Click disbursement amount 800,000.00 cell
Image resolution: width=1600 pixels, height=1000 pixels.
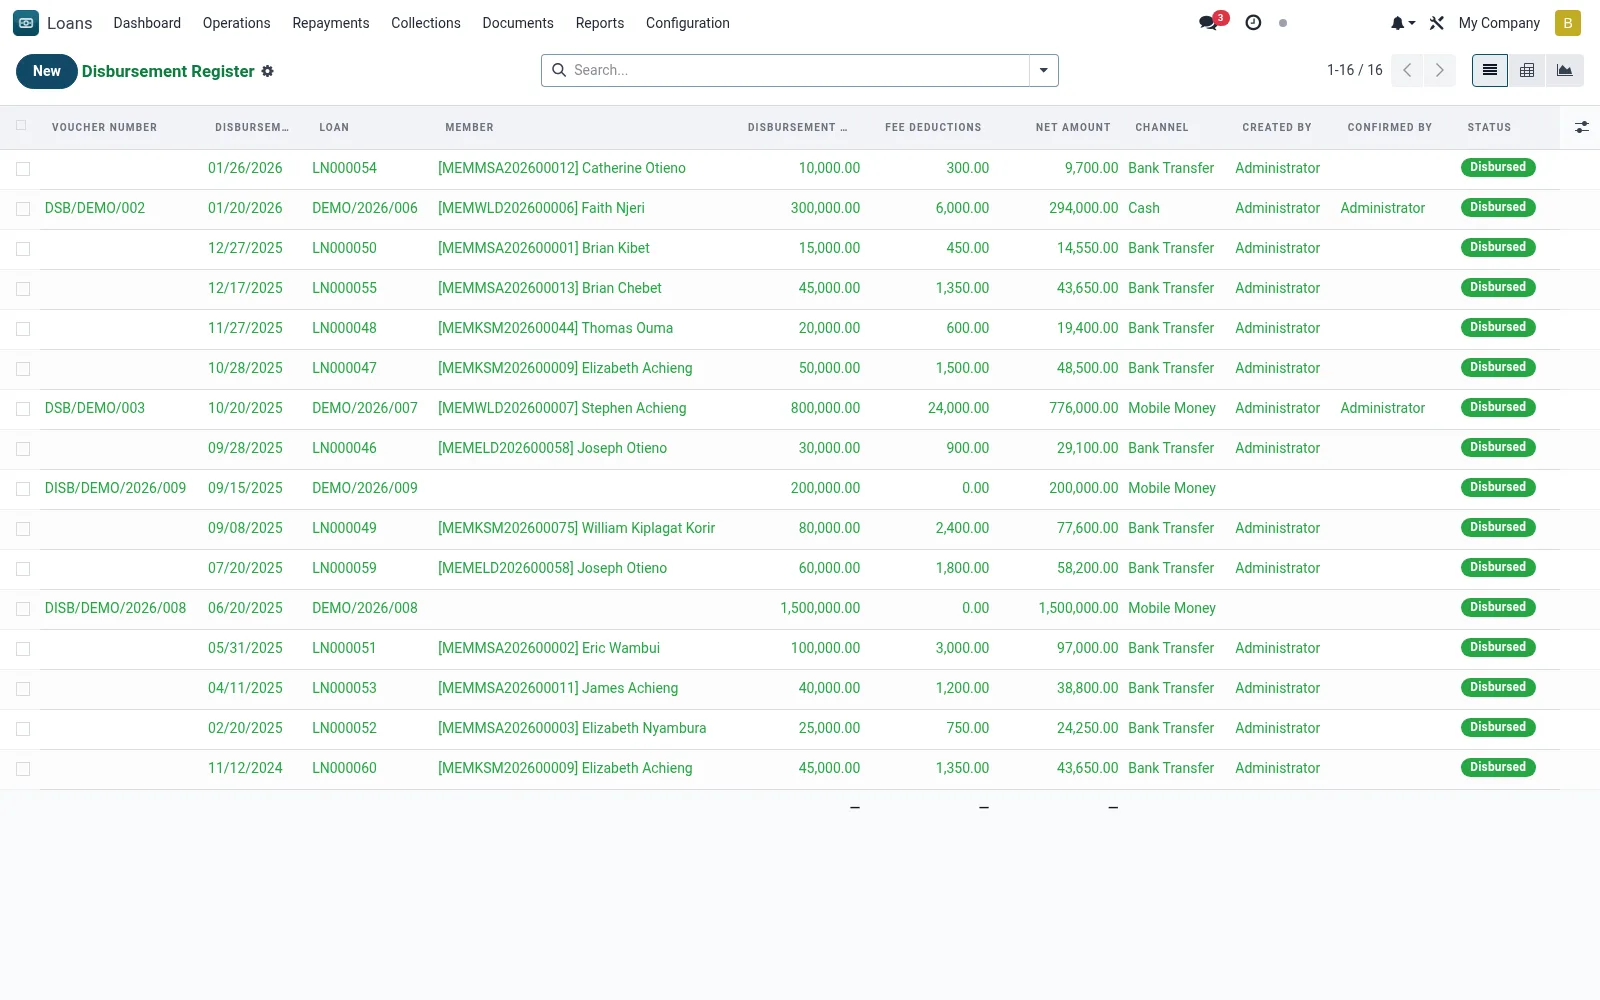click(825, 408)
